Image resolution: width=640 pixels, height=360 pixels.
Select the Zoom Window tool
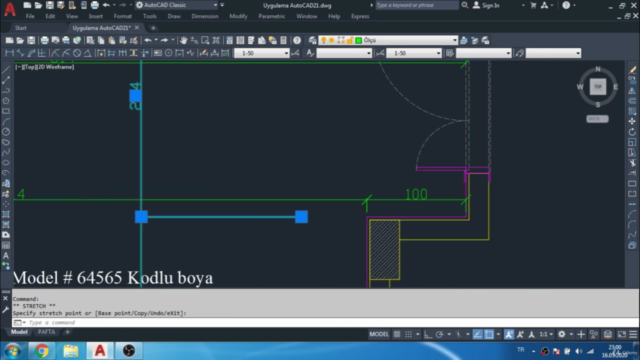(x=205, y=40)
